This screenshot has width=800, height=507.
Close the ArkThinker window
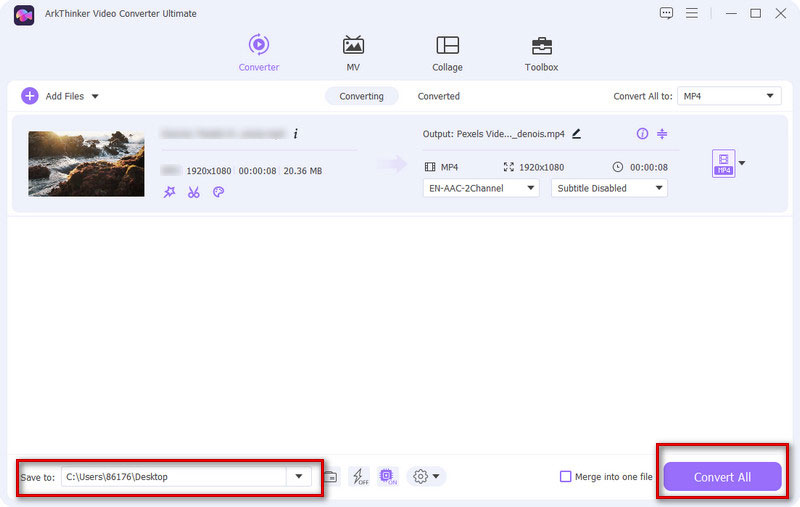click(781, 13)
